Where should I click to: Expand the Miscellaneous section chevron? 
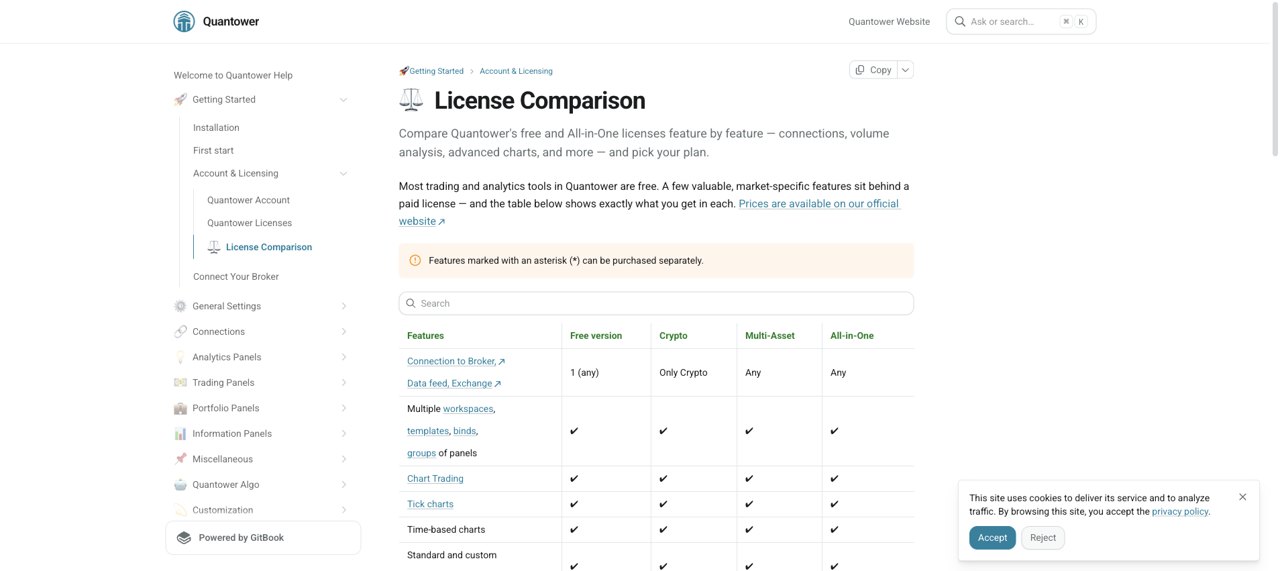click(343, 459)
